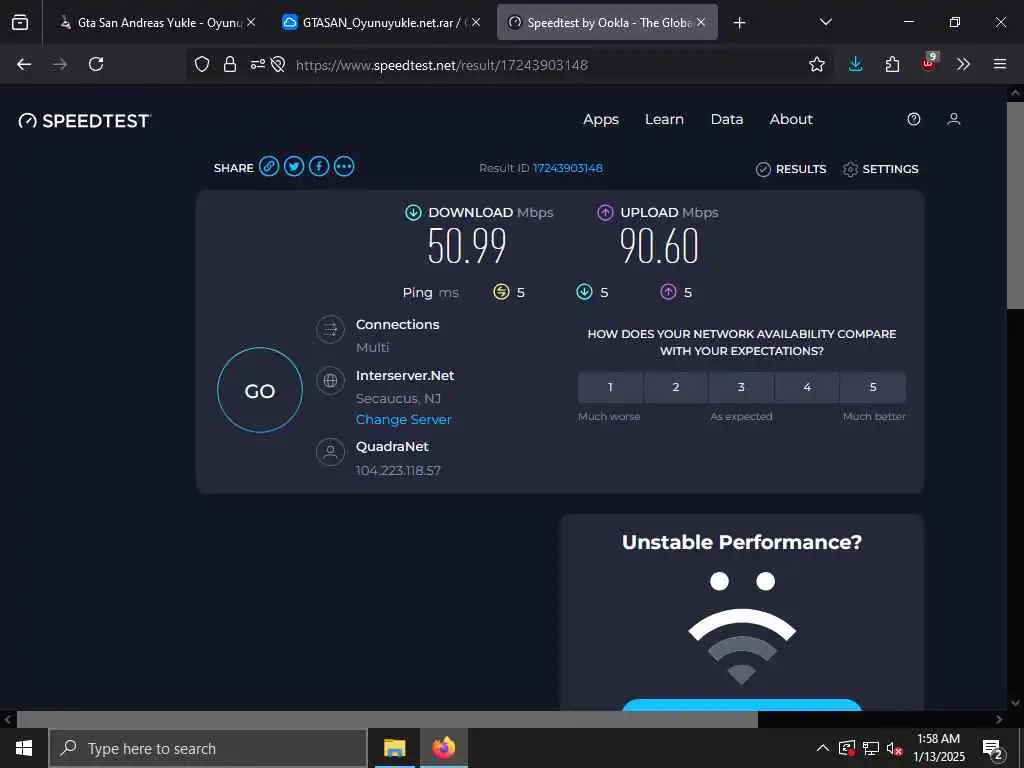The height and width of the screenshot is (768, 1024).
Task: Click the Interserver.Net server name
Action: pyautogui.click(x=405, y=376)
